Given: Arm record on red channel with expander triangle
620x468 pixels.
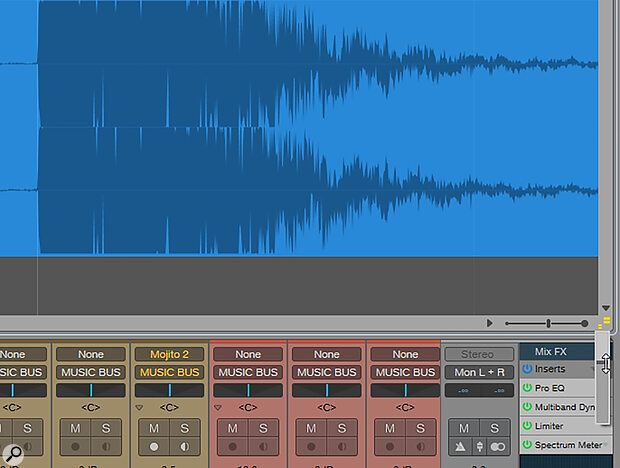Looking at the screenshot, I should [232, 447].
